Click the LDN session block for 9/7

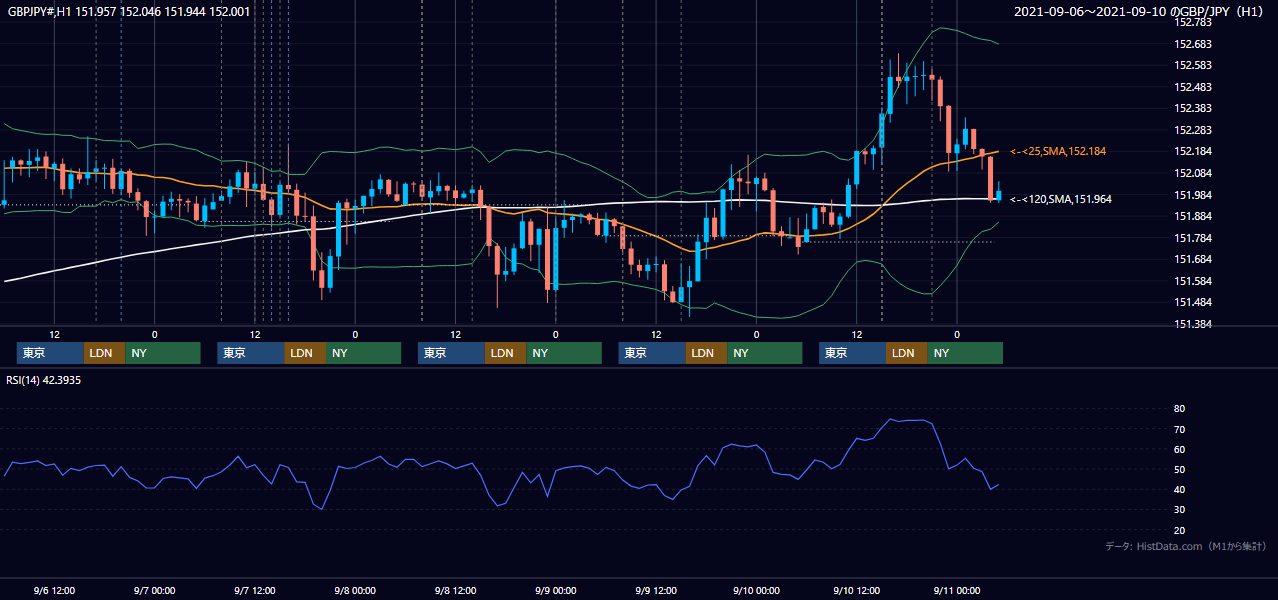pos(305,353)
